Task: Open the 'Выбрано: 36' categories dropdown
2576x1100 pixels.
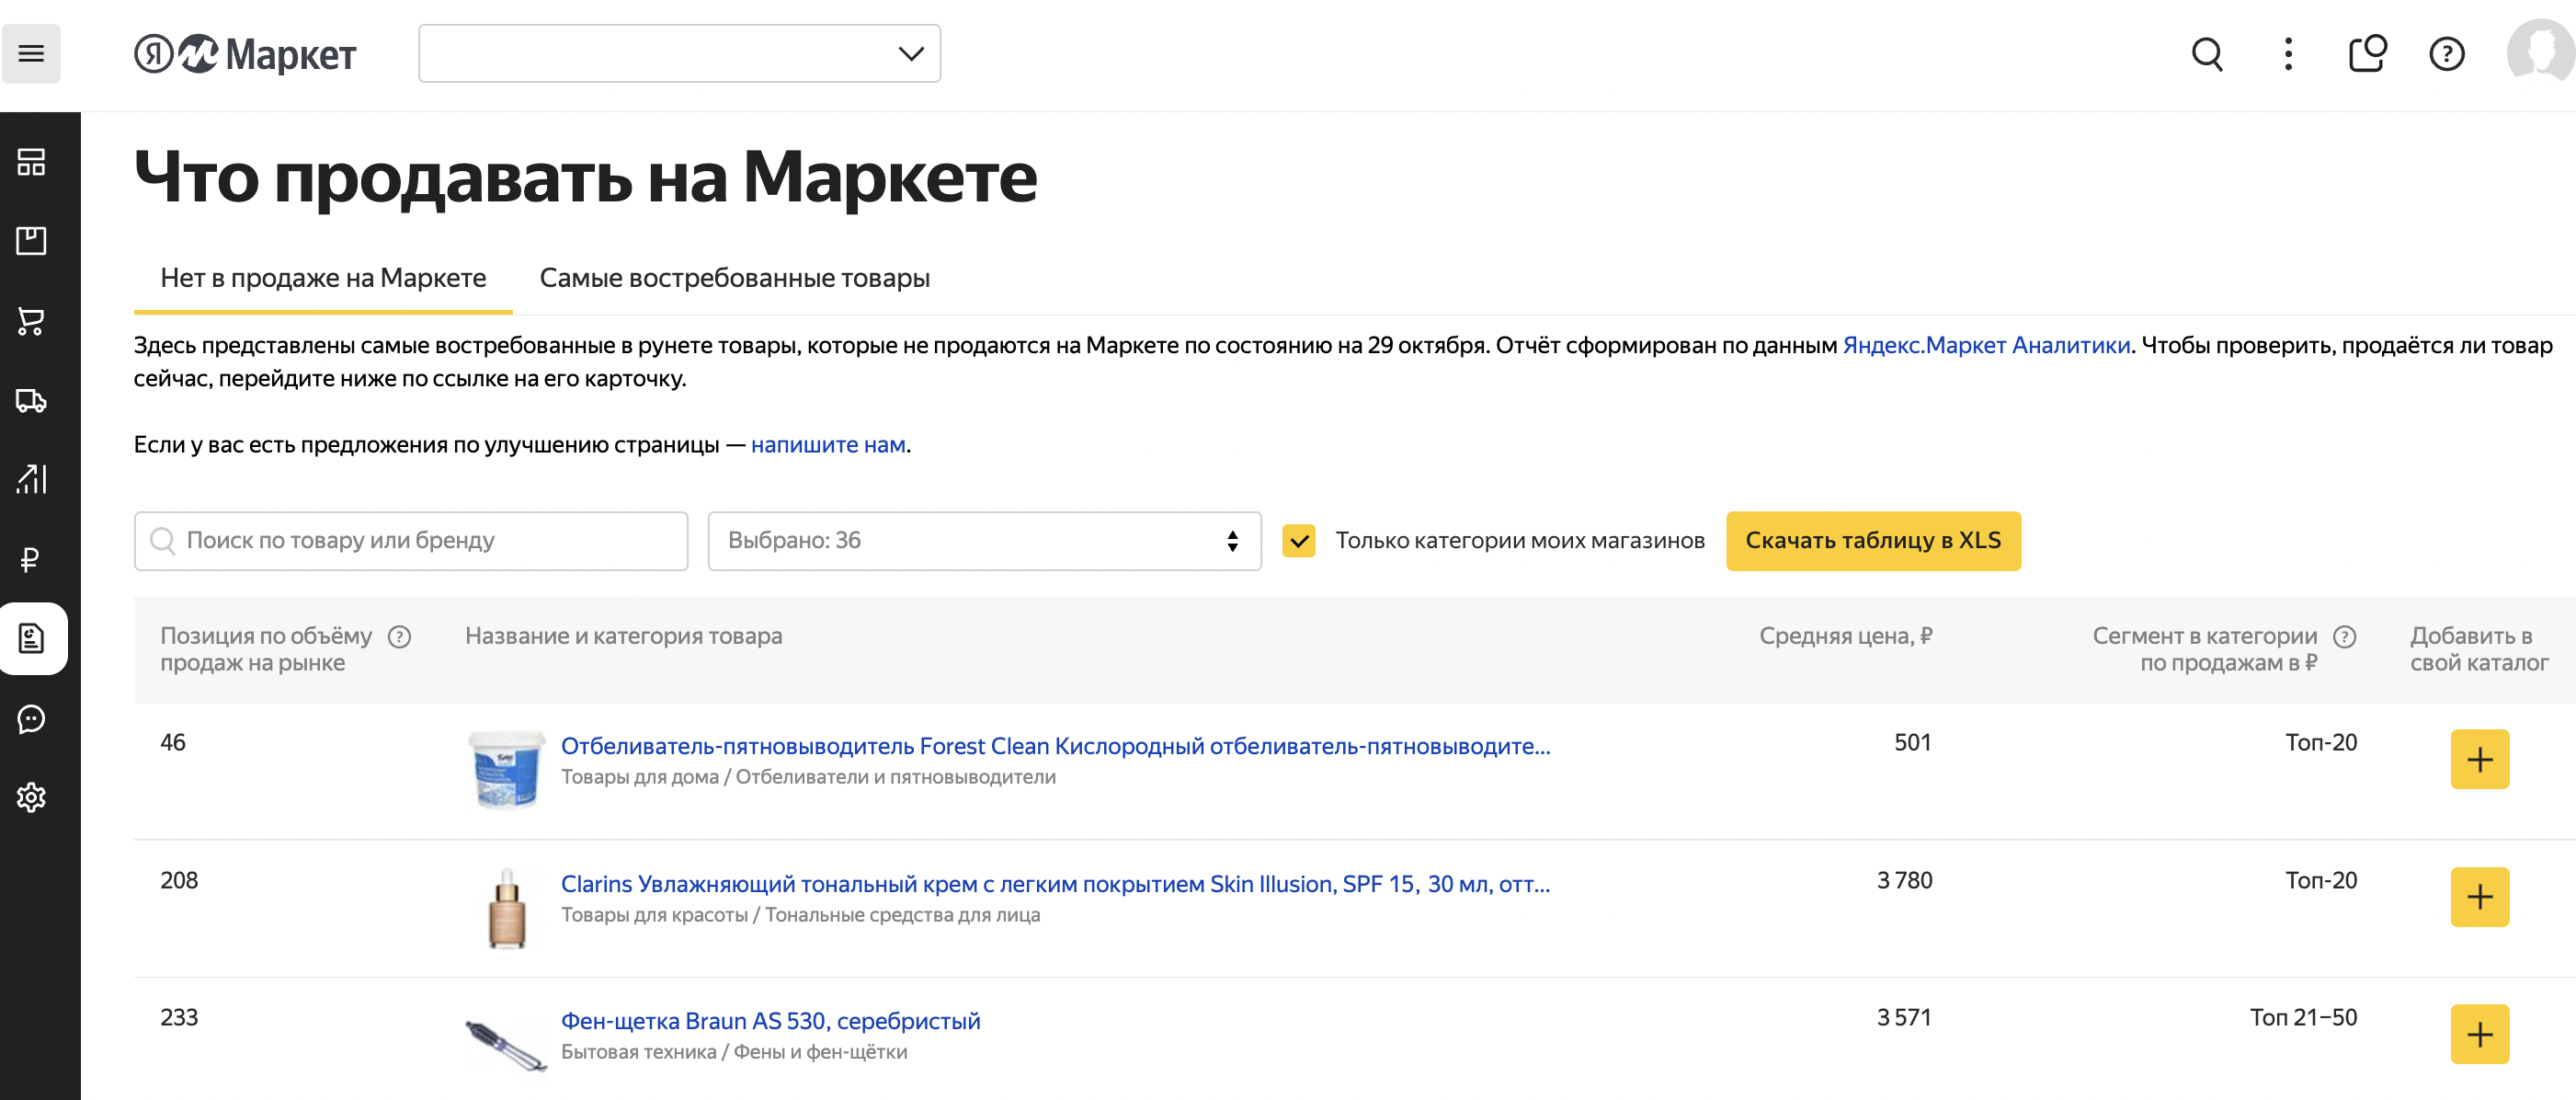Action: click(x=984, y=541)
